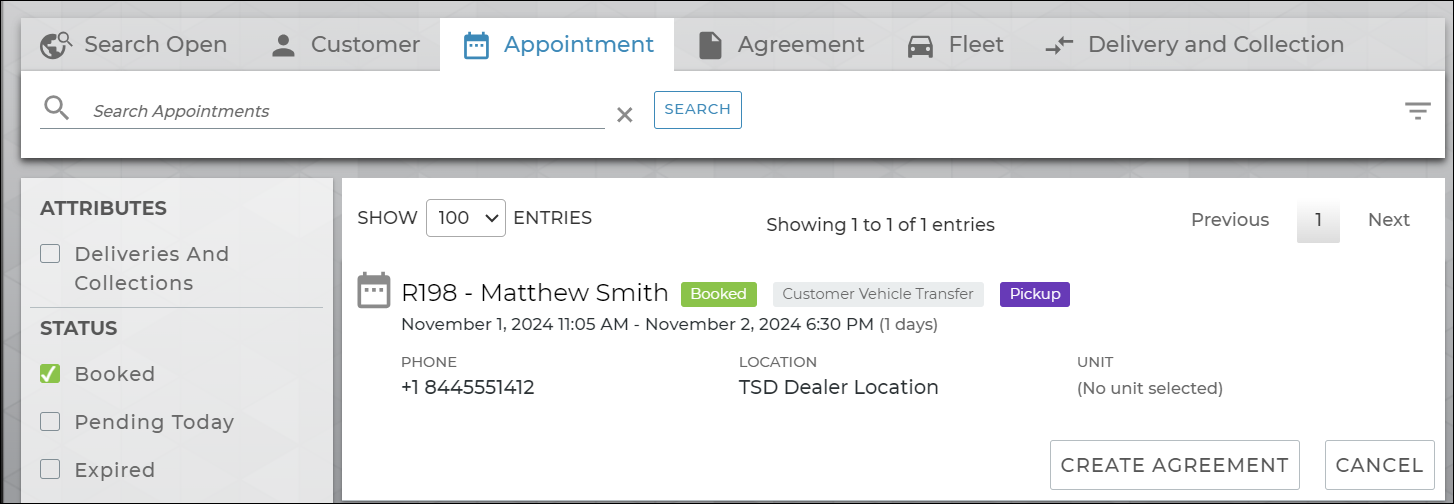
Task: Click the Search button
Action: [697, 110]
